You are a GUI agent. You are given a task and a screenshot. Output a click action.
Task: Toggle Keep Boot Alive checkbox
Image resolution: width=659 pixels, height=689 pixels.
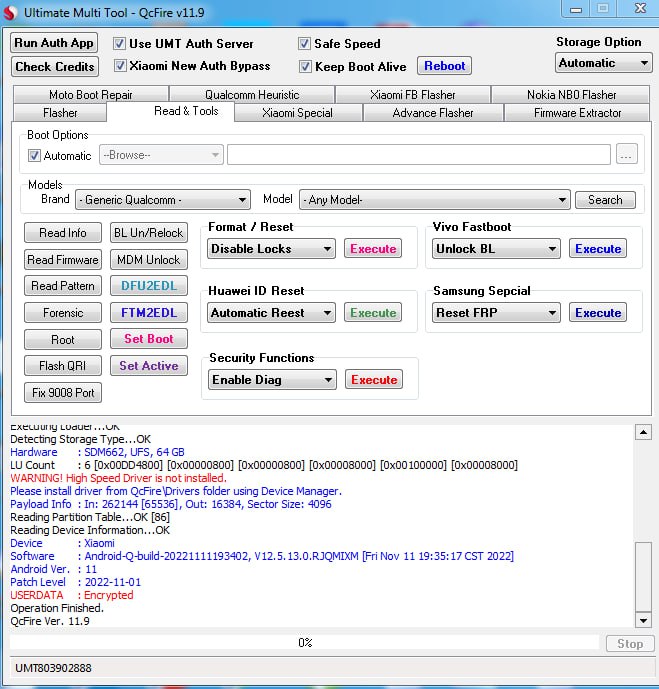pyautogui.click(x=305, y=67)
